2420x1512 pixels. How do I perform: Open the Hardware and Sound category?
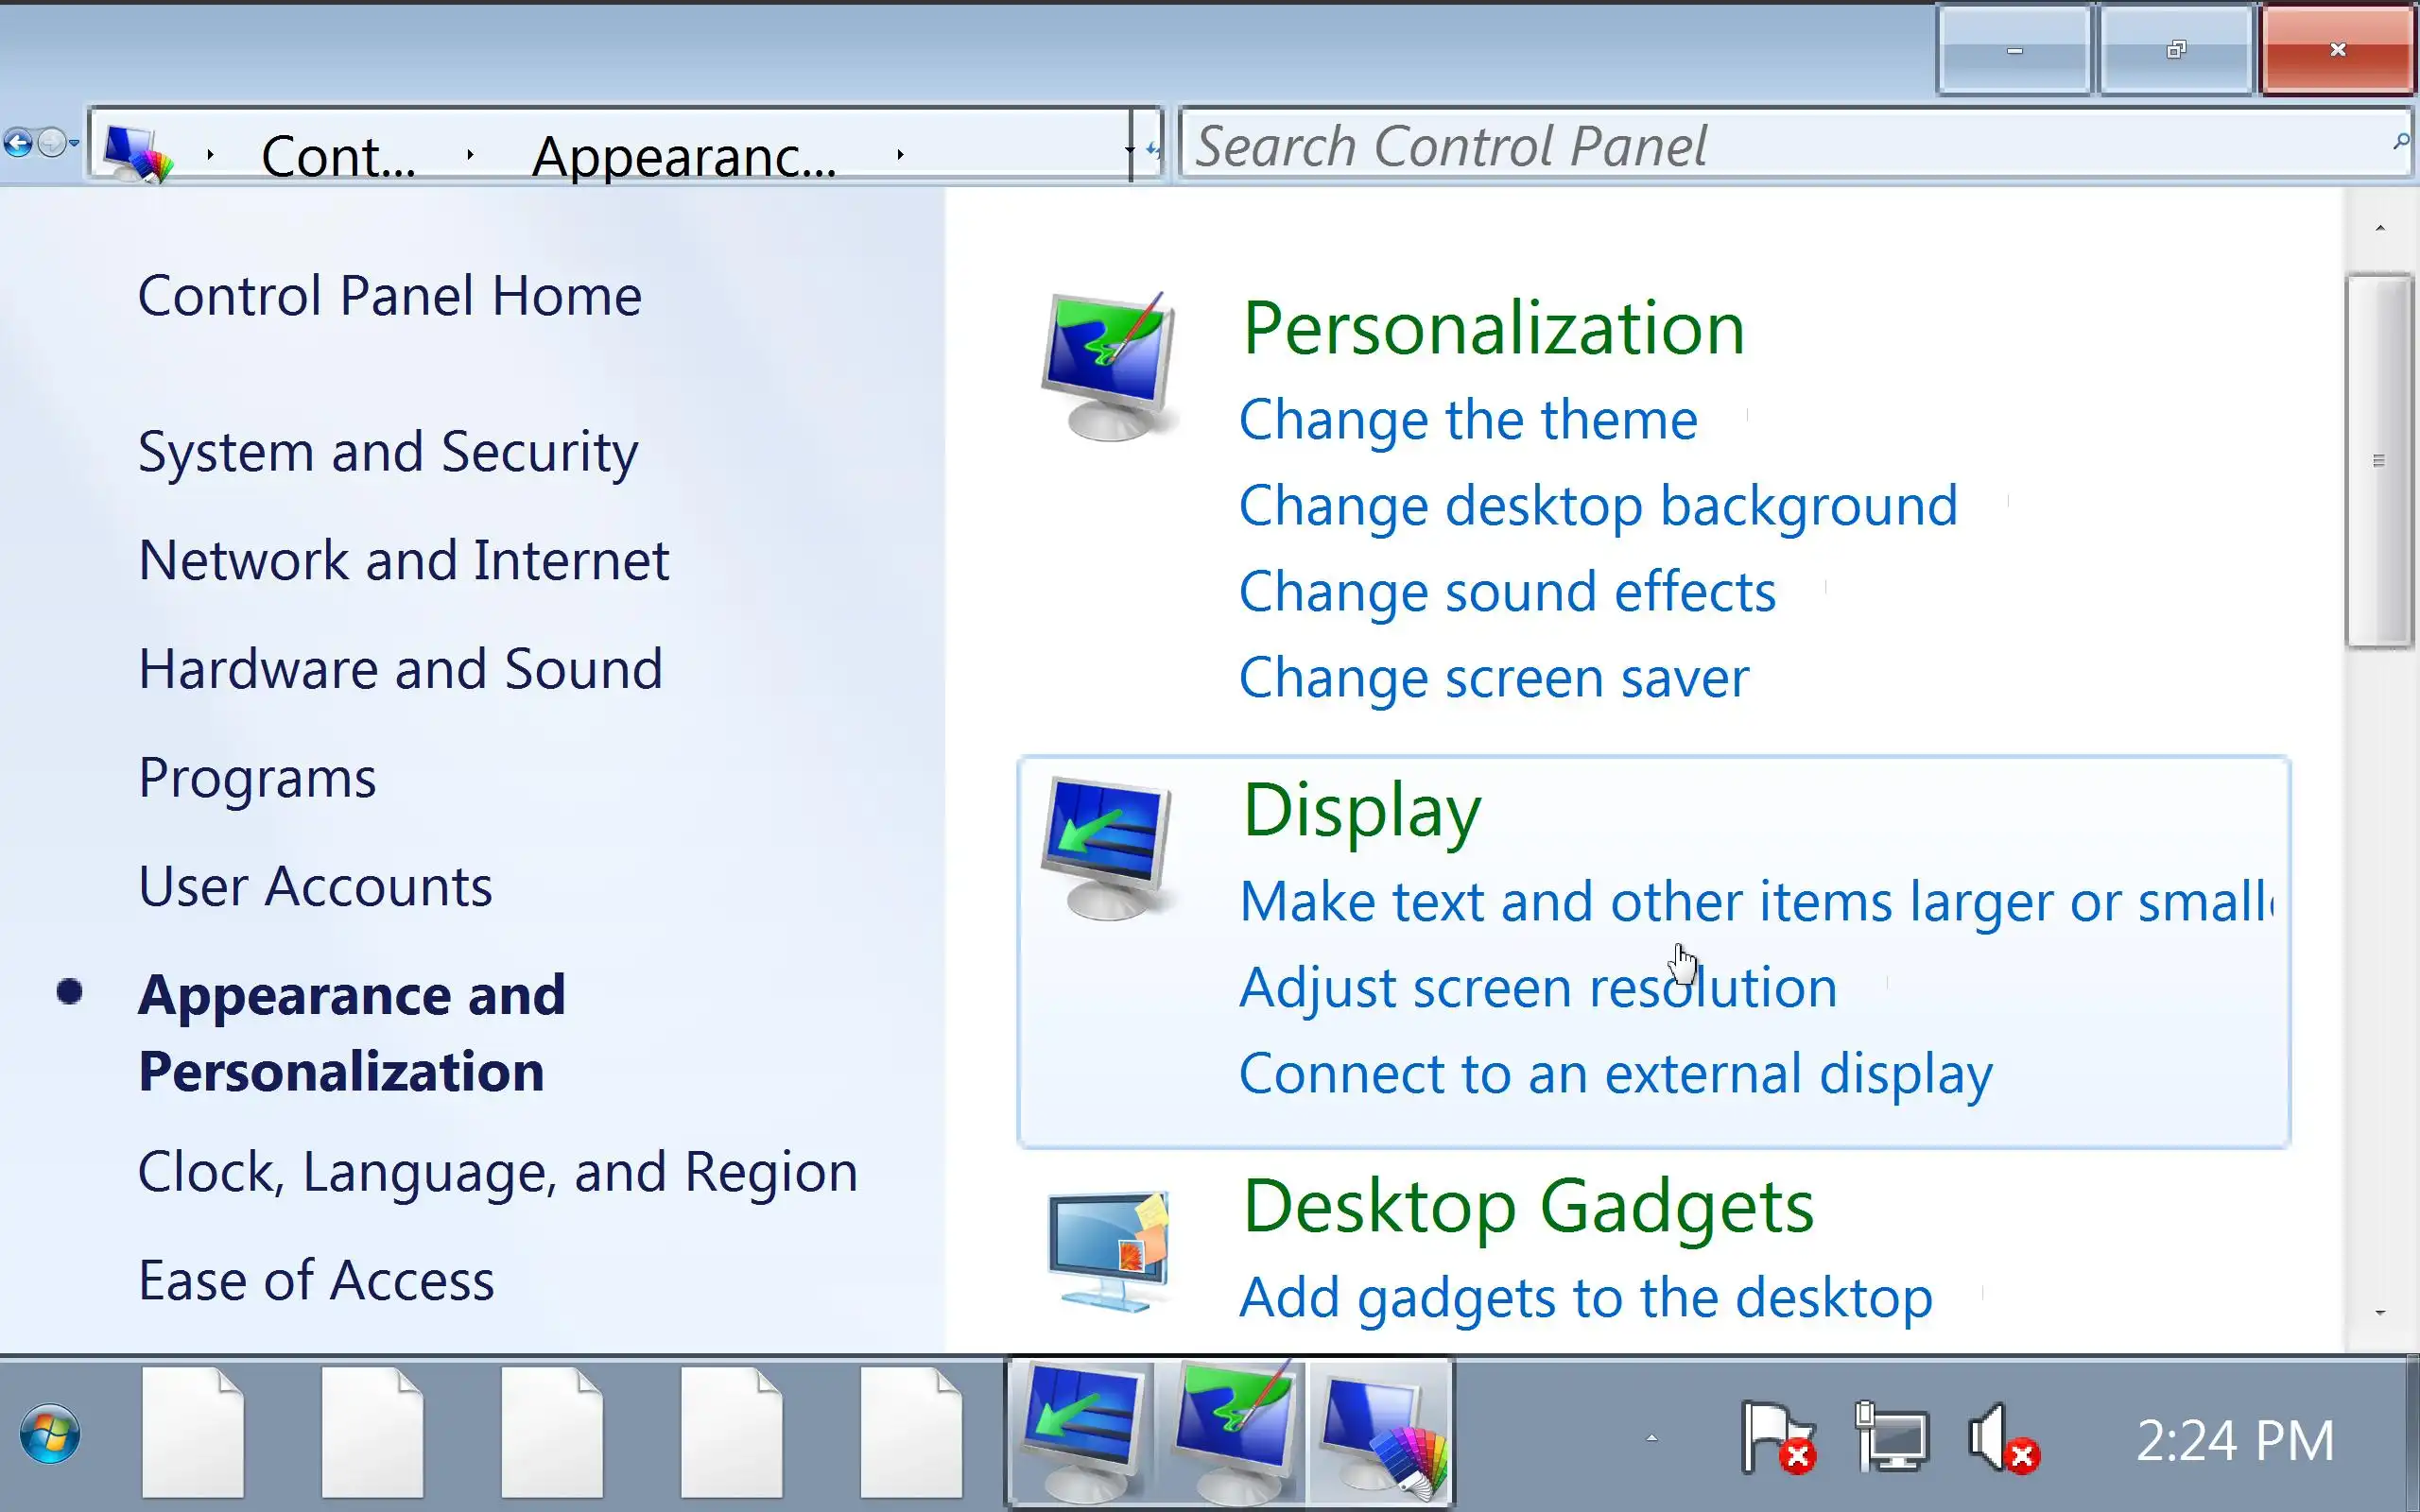(x=400, y=669)
